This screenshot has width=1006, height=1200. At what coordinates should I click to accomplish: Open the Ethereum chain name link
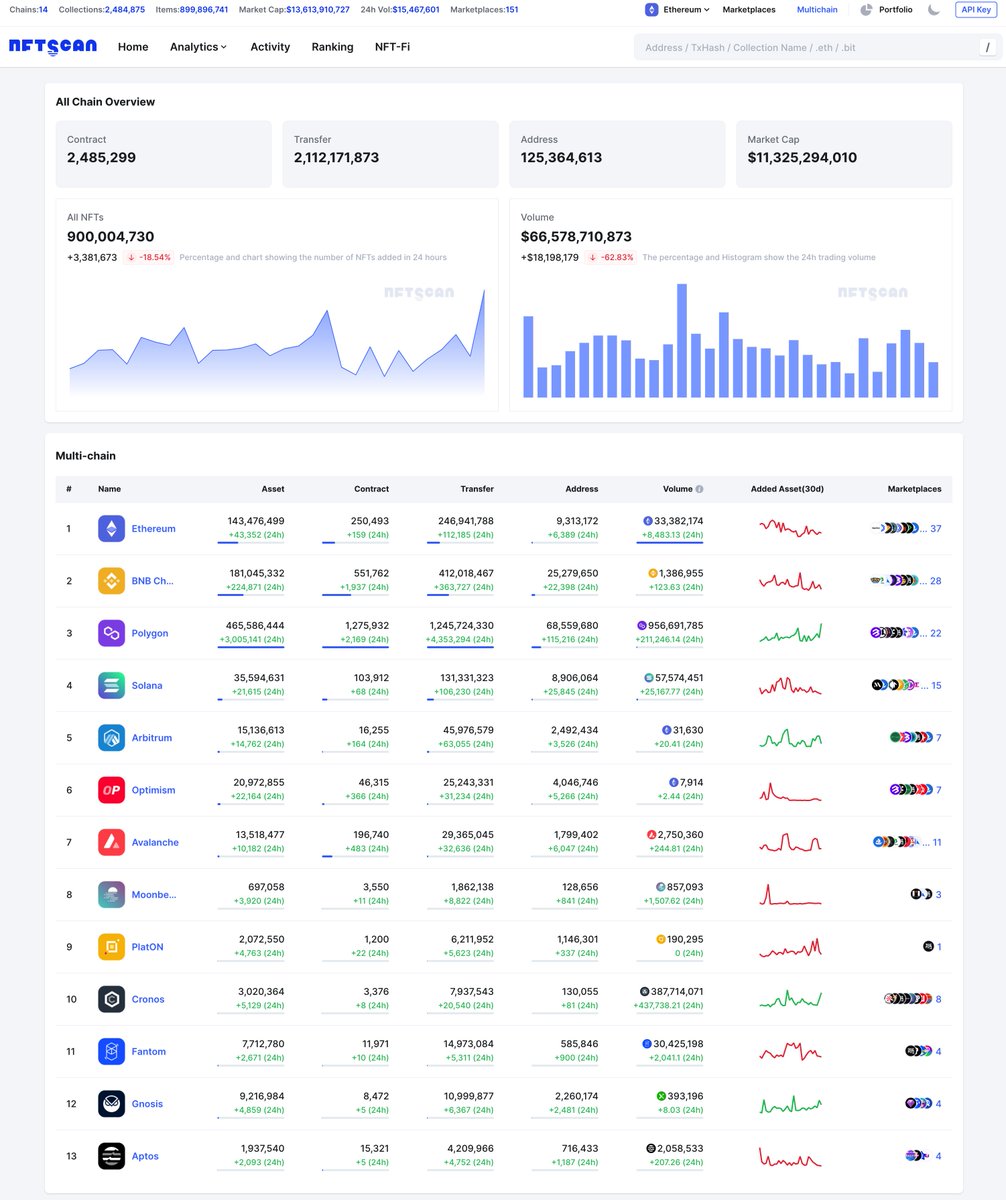153,529
